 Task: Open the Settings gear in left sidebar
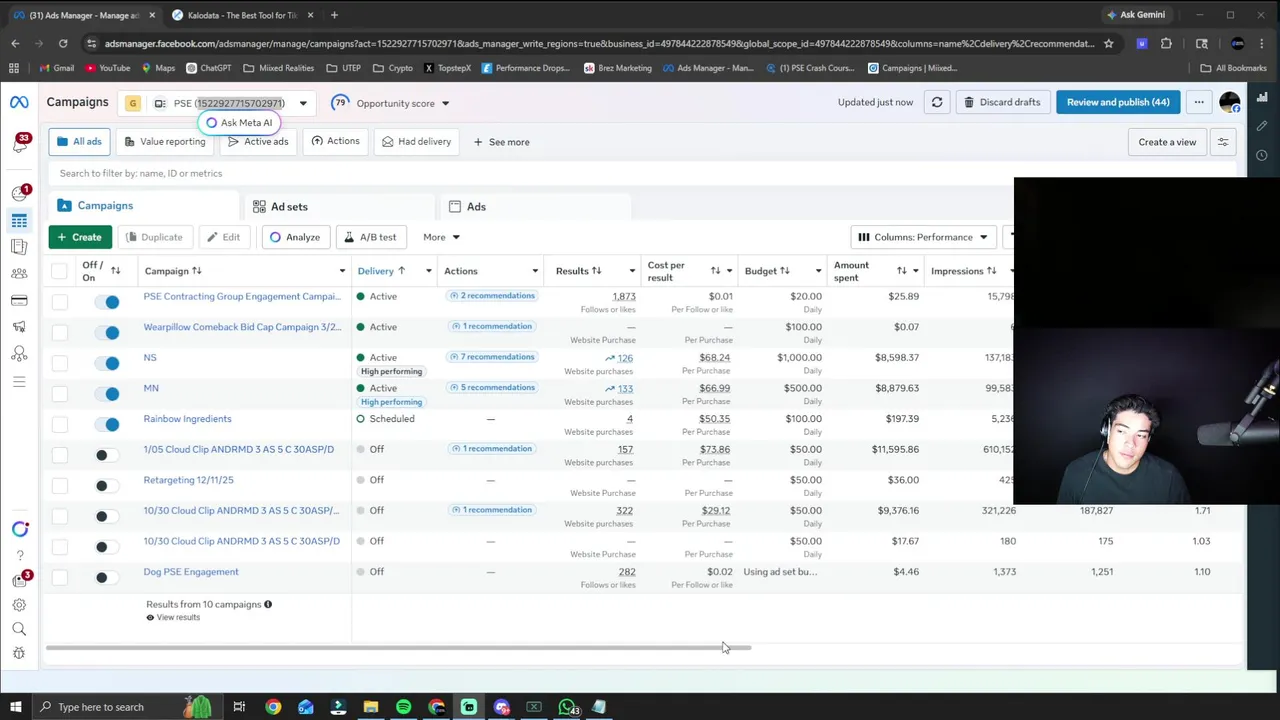[19, 605]
